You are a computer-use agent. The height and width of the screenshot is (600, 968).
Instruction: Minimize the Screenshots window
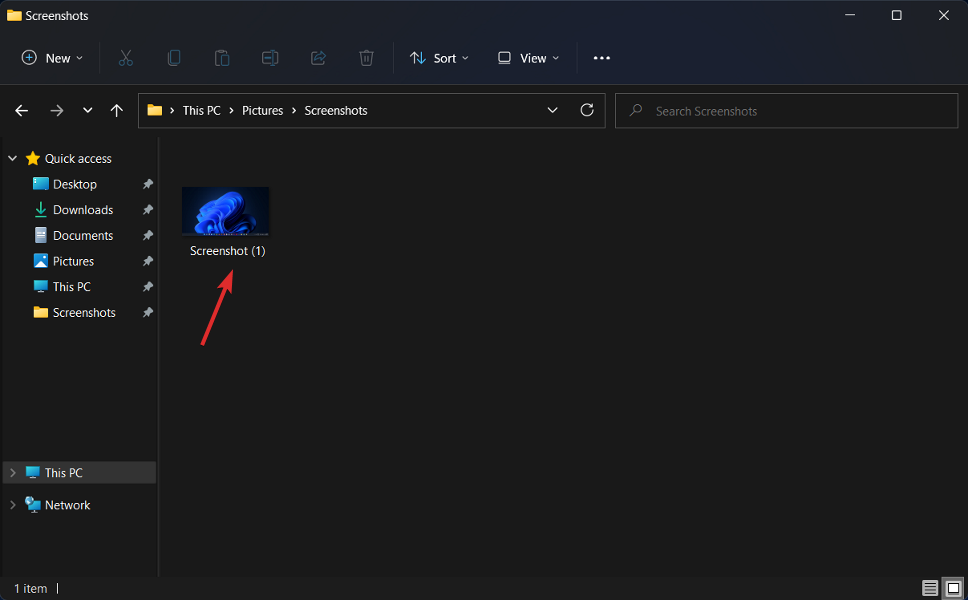coord(850,15)
